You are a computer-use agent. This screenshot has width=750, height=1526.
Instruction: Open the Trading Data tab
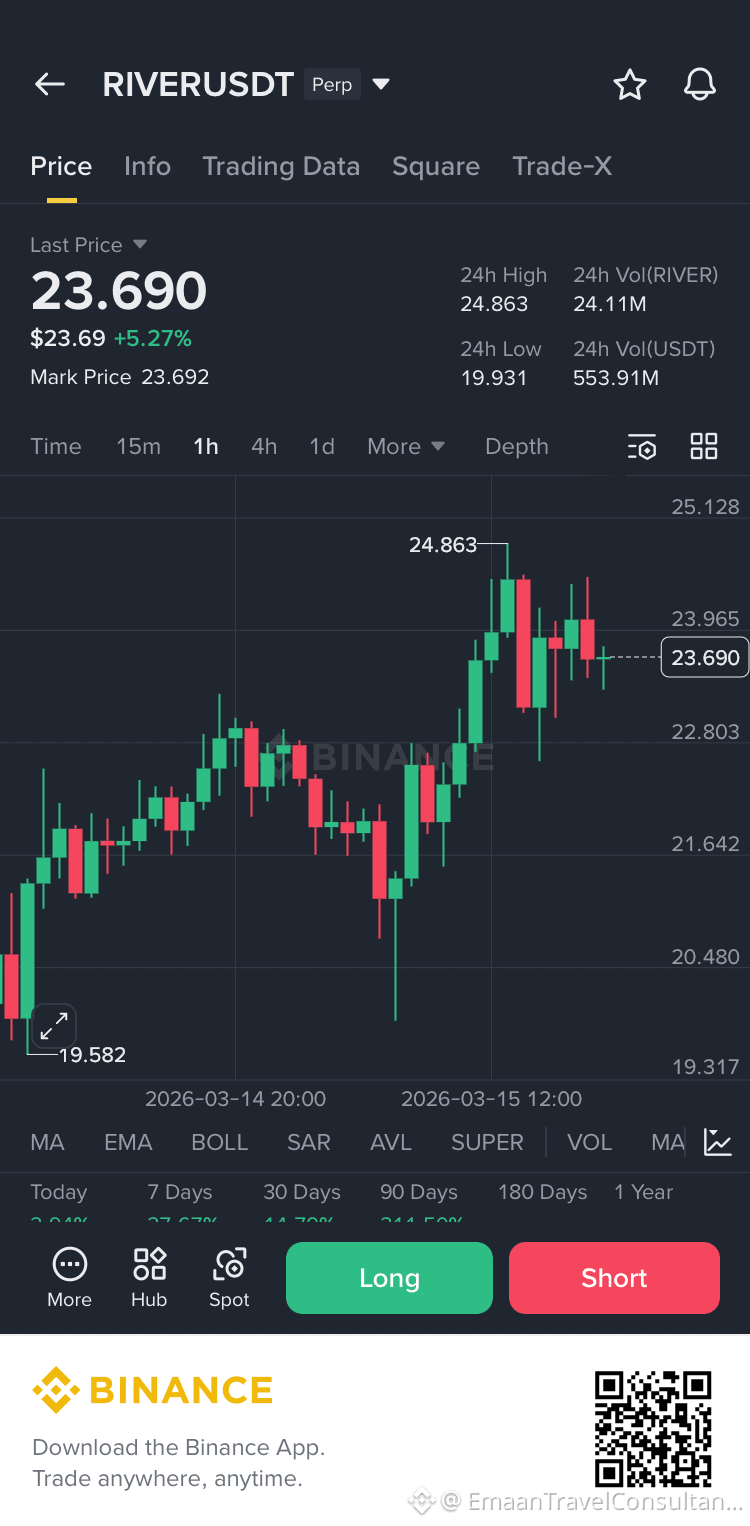pos(281,166)
